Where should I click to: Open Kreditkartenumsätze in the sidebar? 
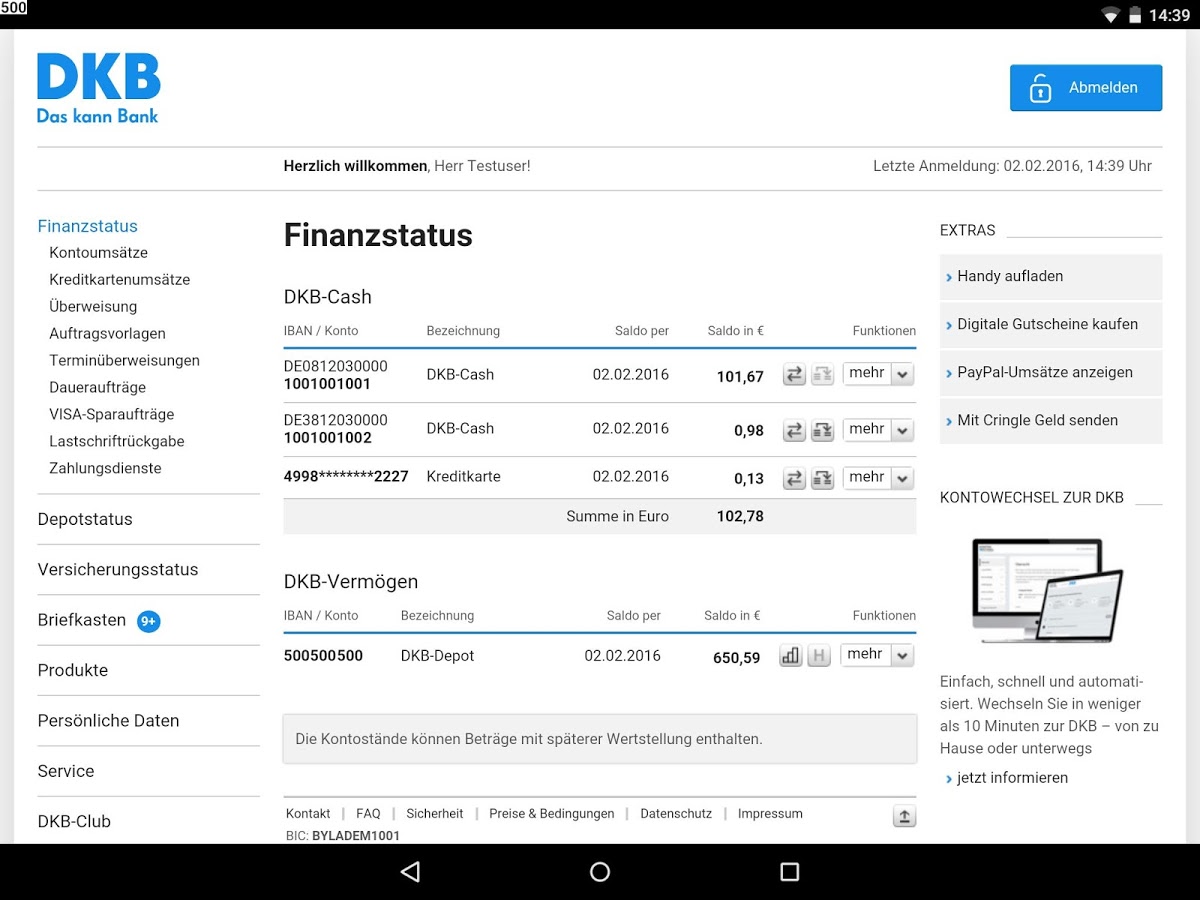[120, 280]
